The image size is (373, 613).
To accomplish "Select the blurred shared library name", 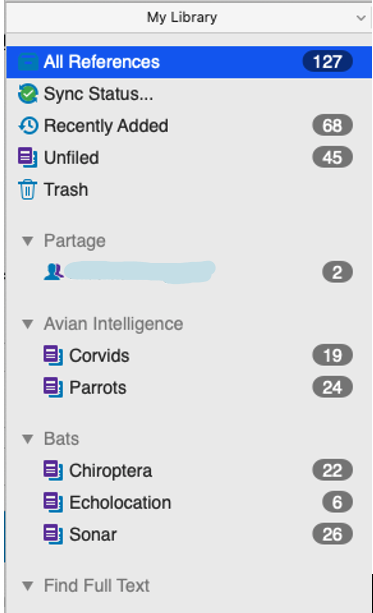I will coord(140,272).
